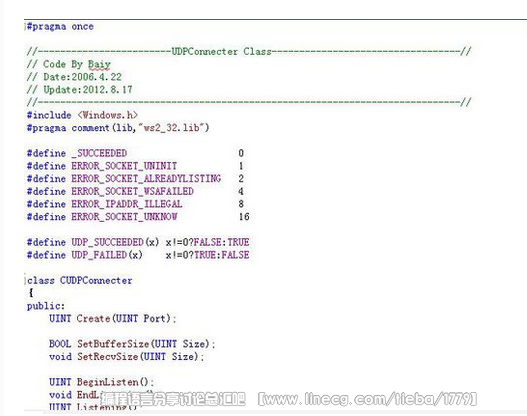Click 'ERROR_SOCKET_UNKNOW' macro name
527x416 pixels.
(124, 217)
